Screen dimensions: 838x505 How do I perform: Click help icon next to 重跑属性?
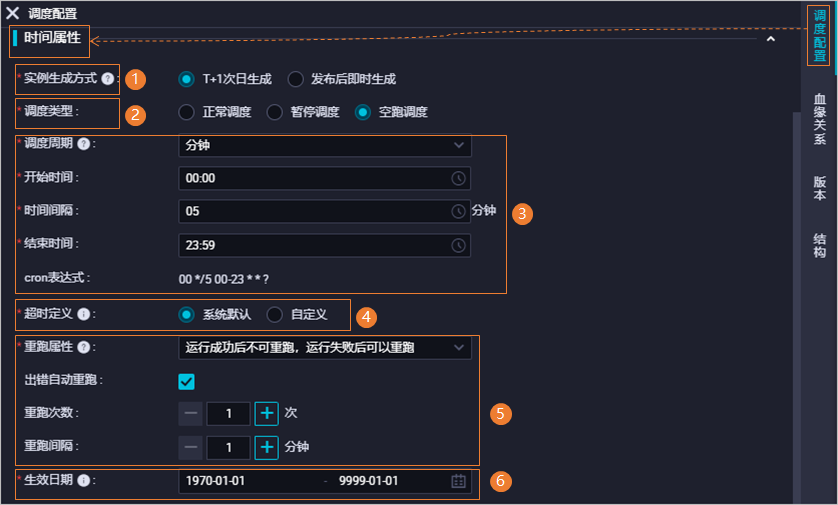pos(83,347)
